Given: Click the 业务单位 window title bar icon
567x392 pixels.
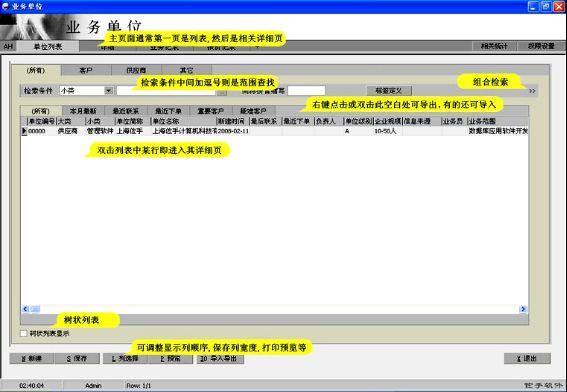Looking at the screenshot, I should tap(5, 6).
